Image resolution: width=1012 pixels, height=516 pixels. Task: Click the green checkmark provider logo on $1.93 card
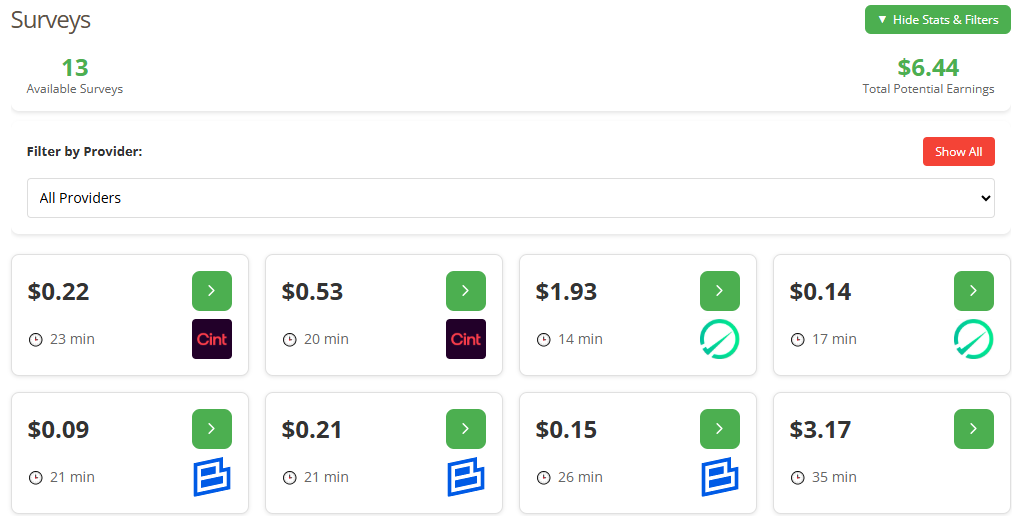point(719,339)
